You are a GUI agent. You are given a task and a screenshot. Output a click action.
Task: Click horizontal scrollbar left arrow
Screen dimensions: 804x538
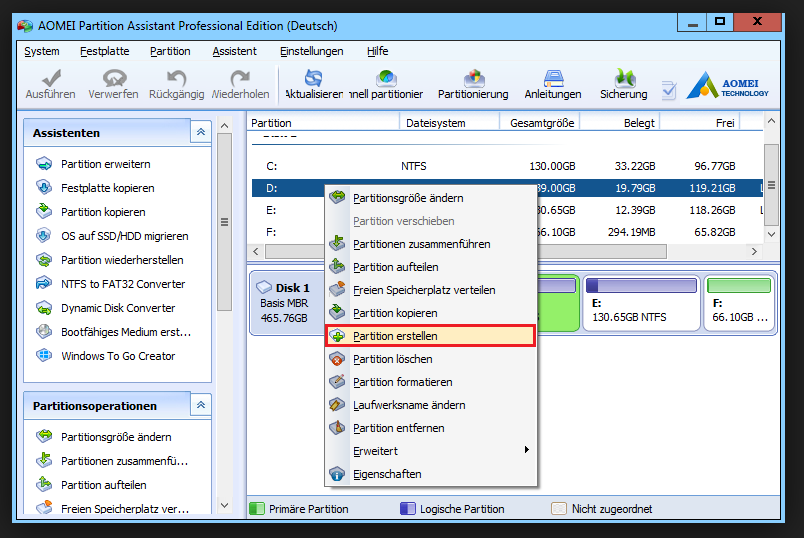click(x=256, y=251)
